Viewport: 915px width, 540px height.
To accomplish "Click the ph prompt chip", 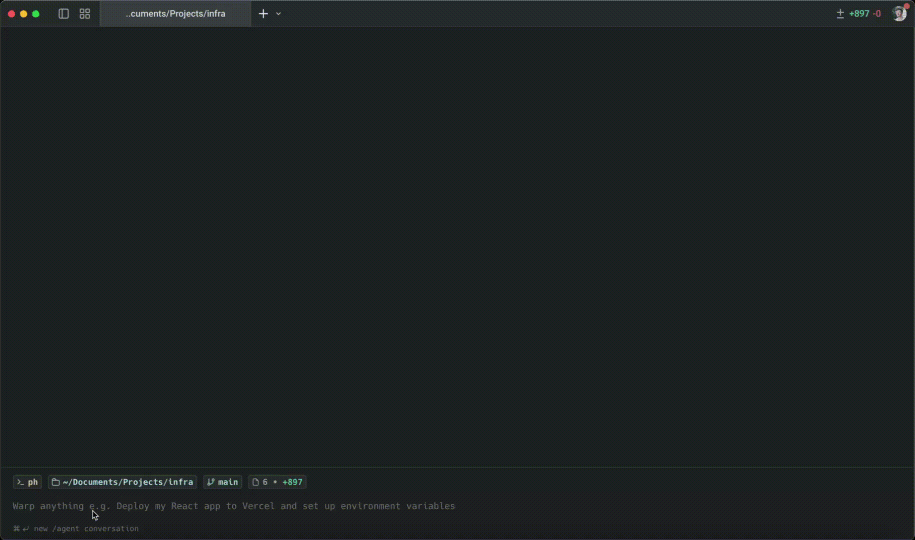I will 27,482.
